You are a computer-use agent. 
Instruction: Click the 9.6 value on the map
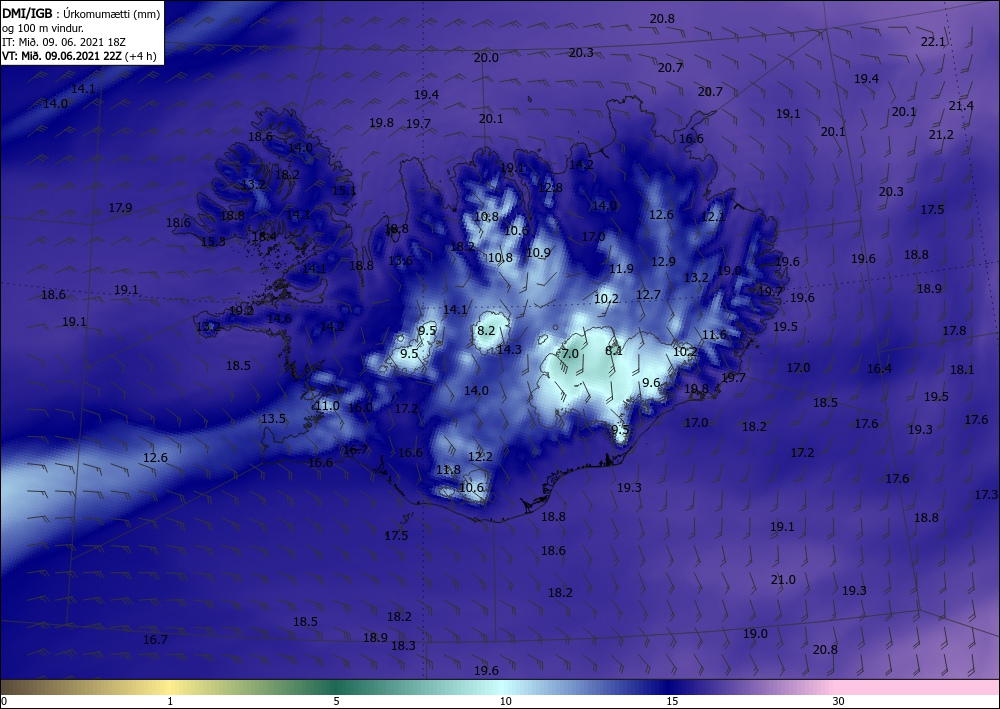[x=651, y=383]
